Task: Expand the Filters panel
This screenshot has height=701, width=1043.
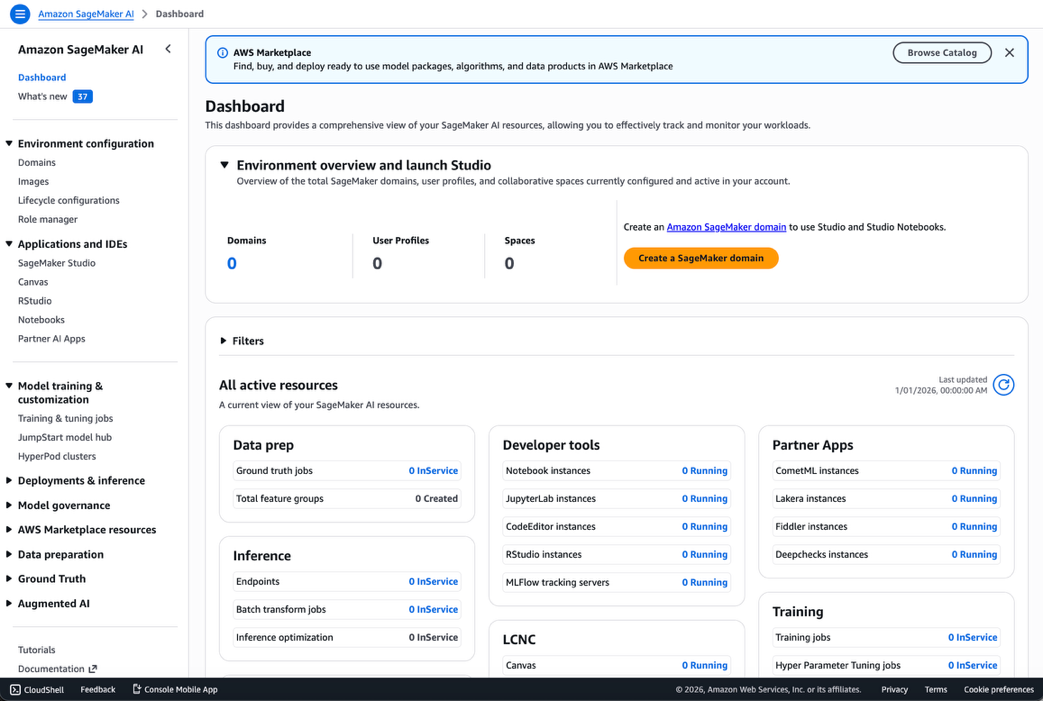Action: (224, 341)
